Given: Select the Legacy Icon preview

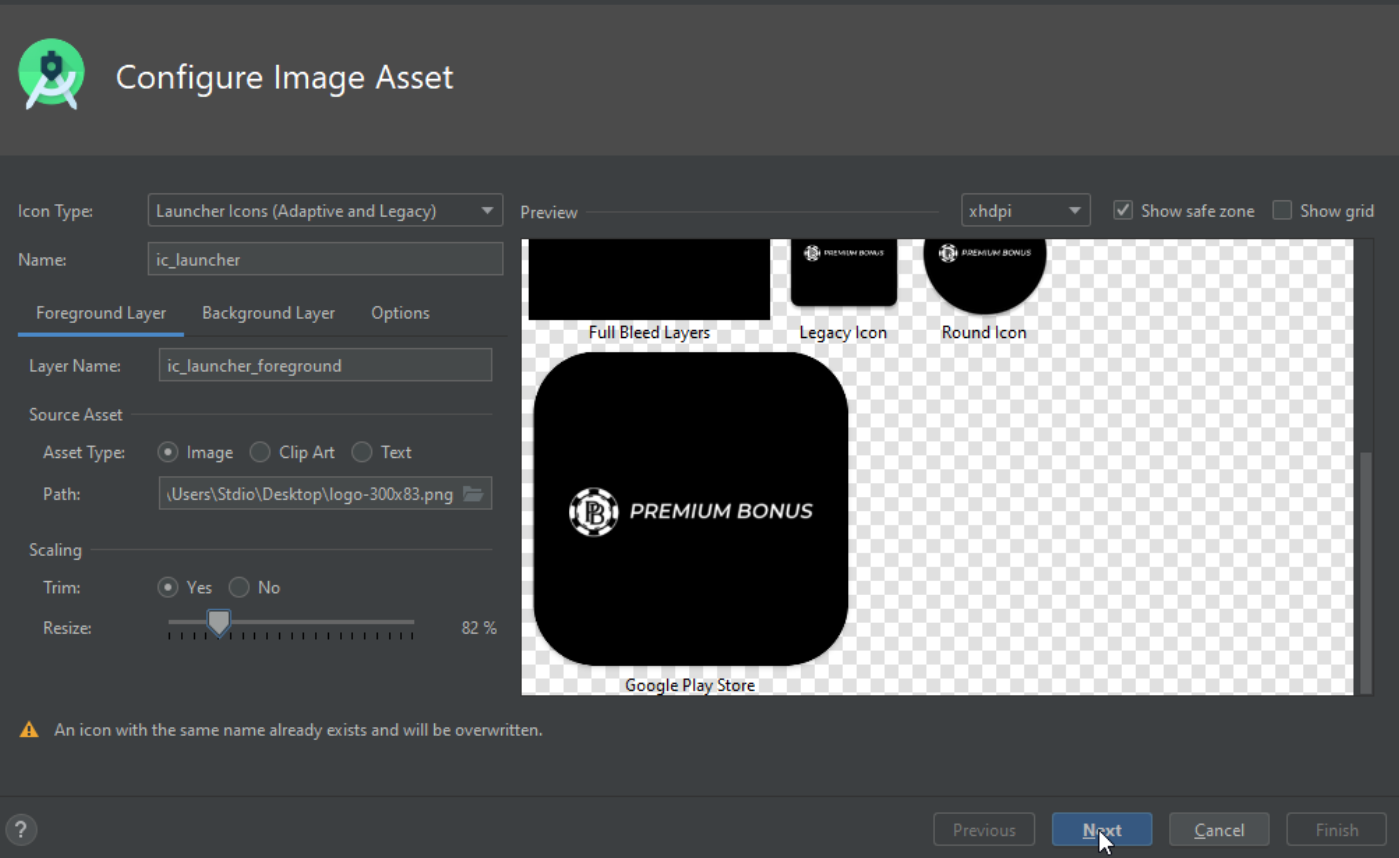Looking at the screenshot, I should click(843, 272).
